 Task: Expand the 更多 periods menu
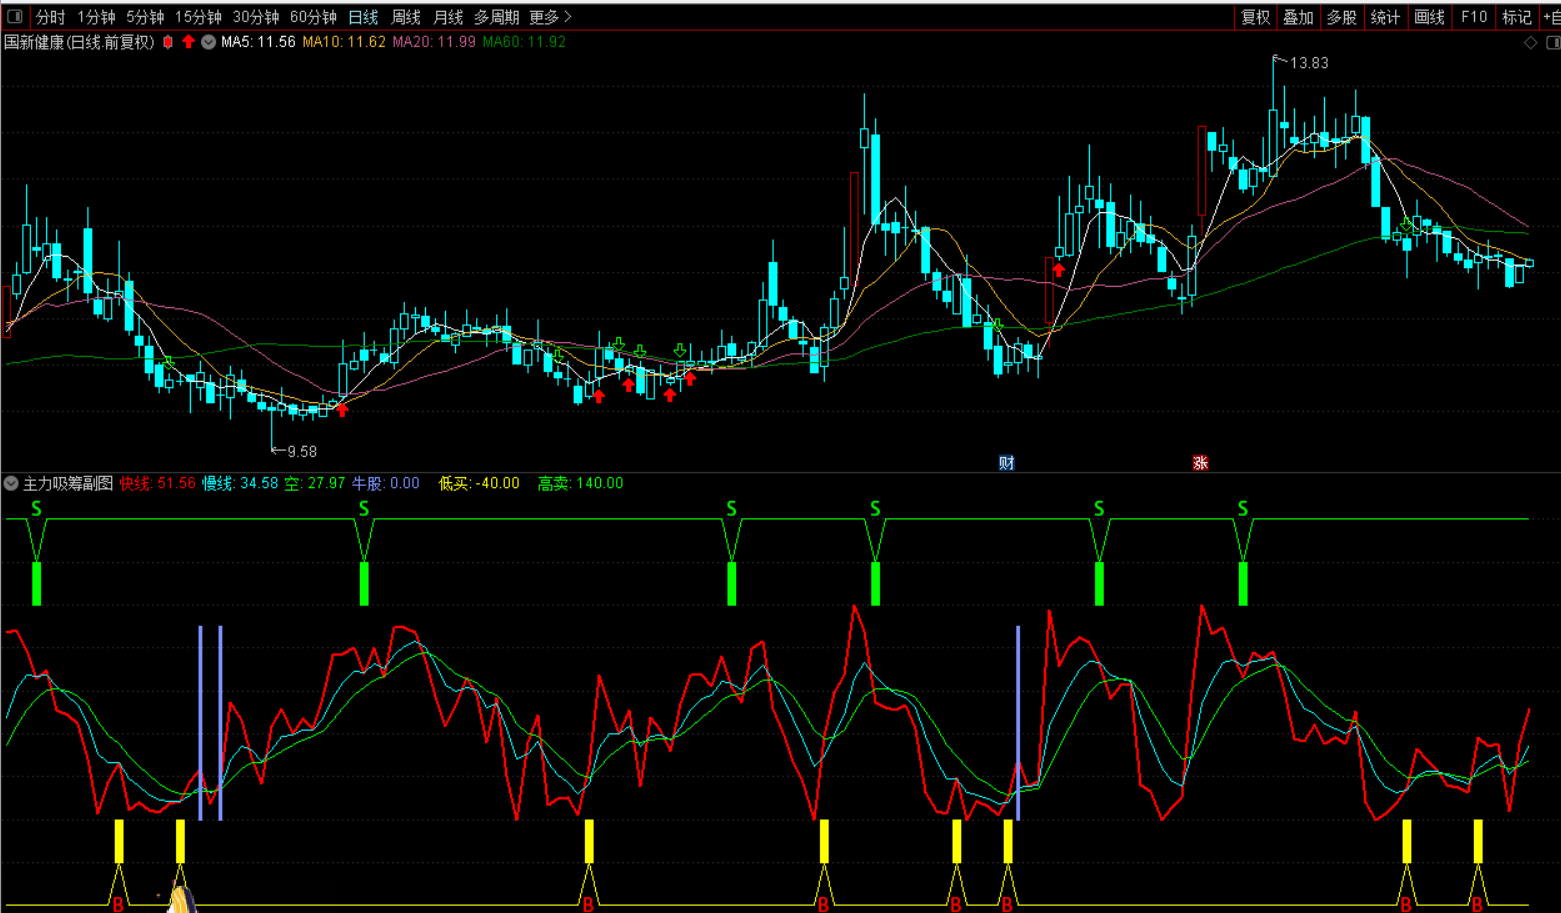point(550,17)
